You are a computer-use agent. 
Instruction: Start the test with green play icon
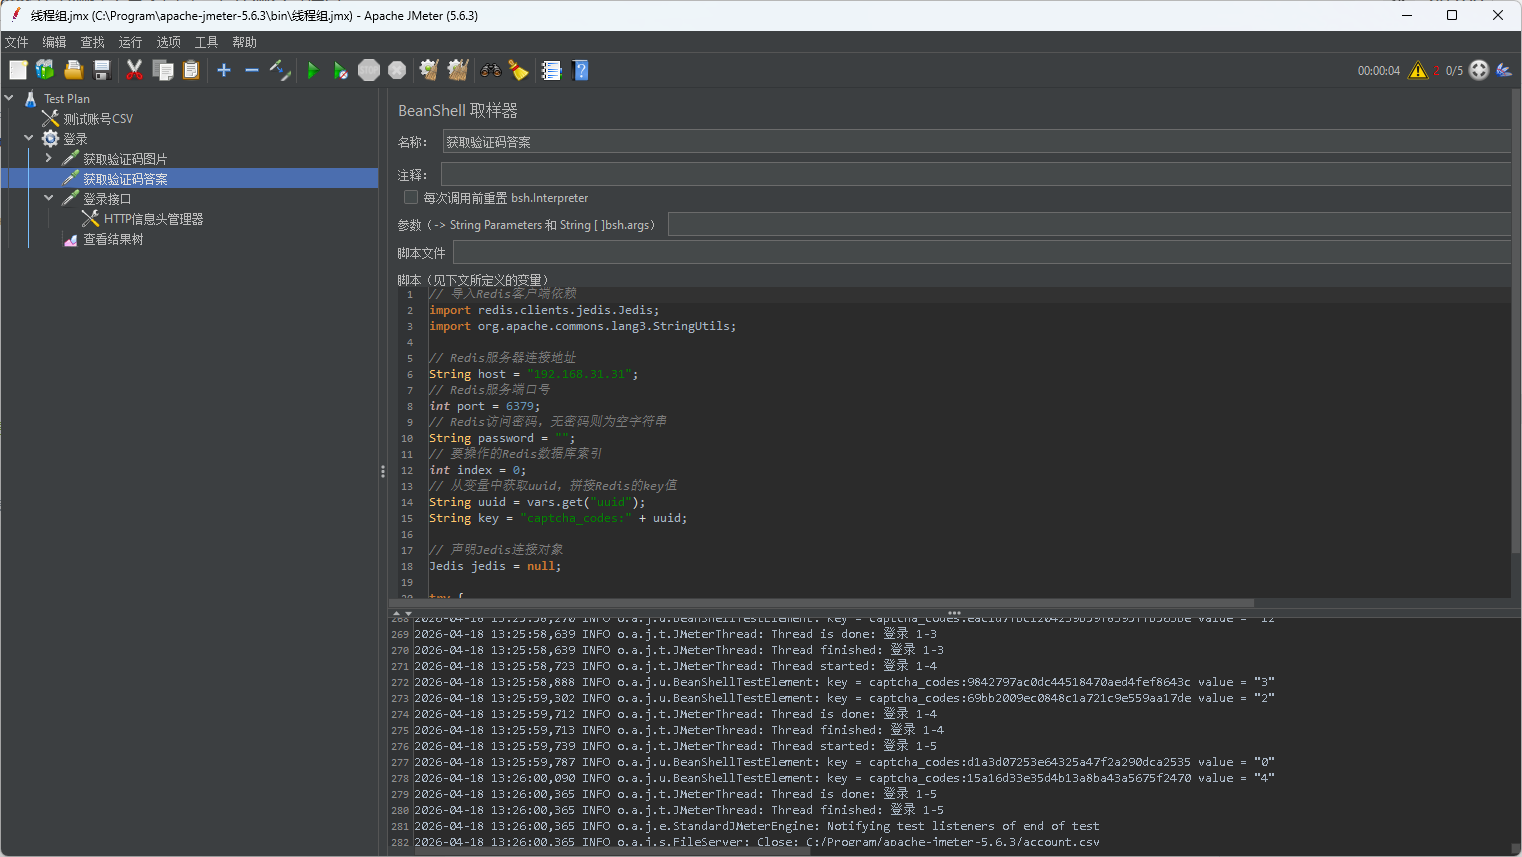click(313, 70)
